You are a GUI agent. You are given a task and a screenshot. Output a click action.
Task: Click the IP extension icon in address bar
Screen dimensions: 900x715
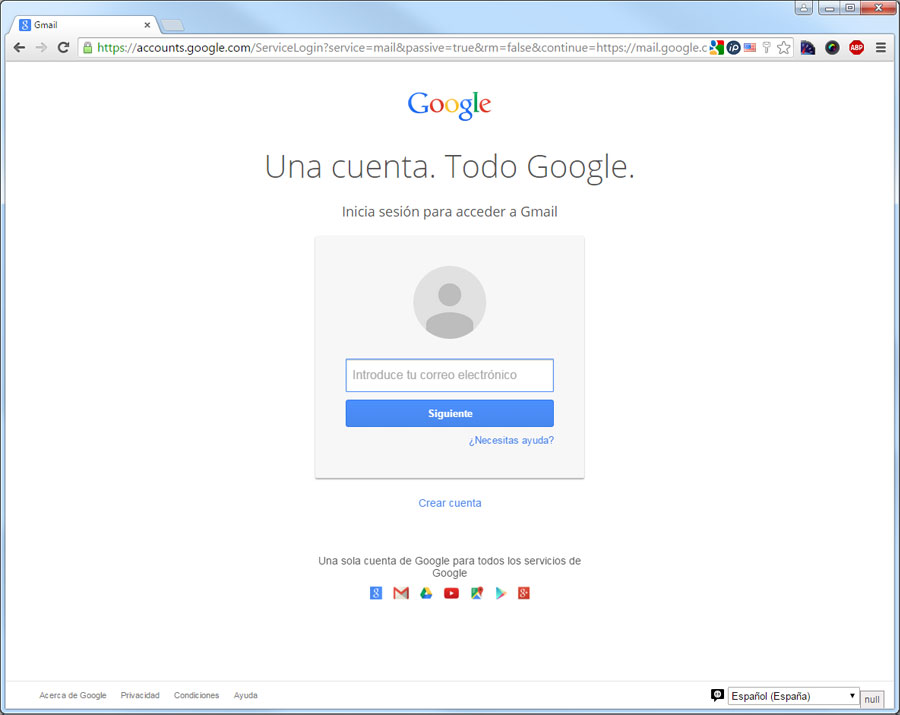(733, 48)
